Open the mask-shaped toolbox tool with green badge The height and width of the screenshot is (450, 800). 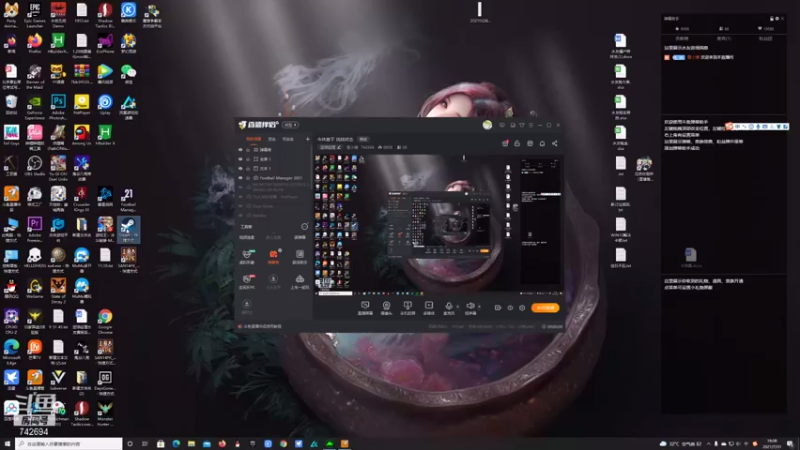[247, 256]
